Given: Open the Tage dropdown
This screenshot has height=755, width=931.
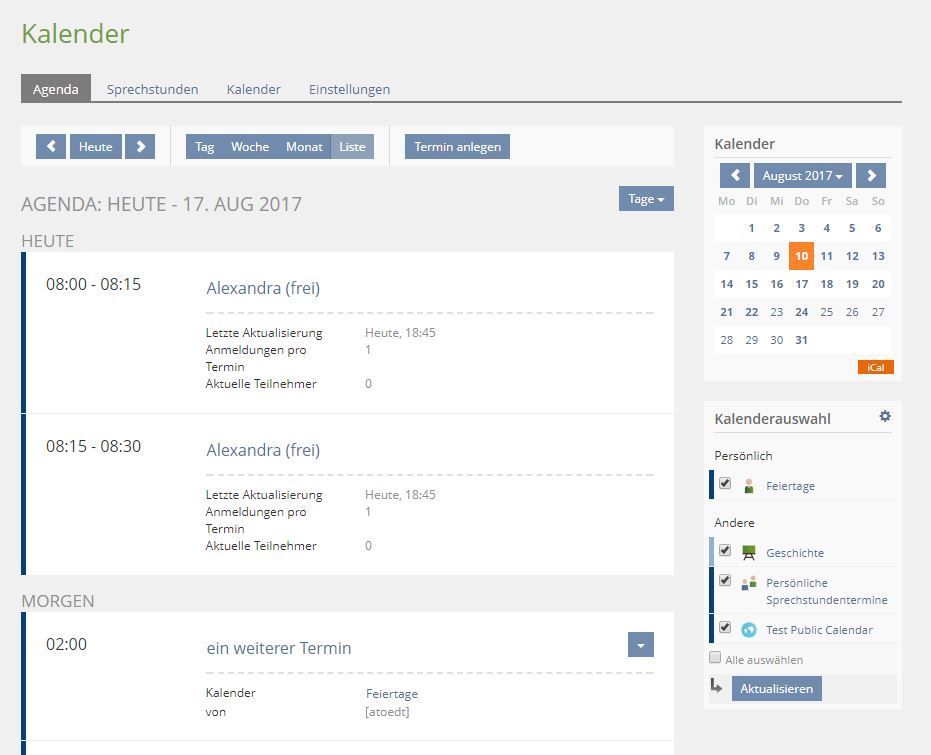Looking at the screenshot, I should 646,199.
